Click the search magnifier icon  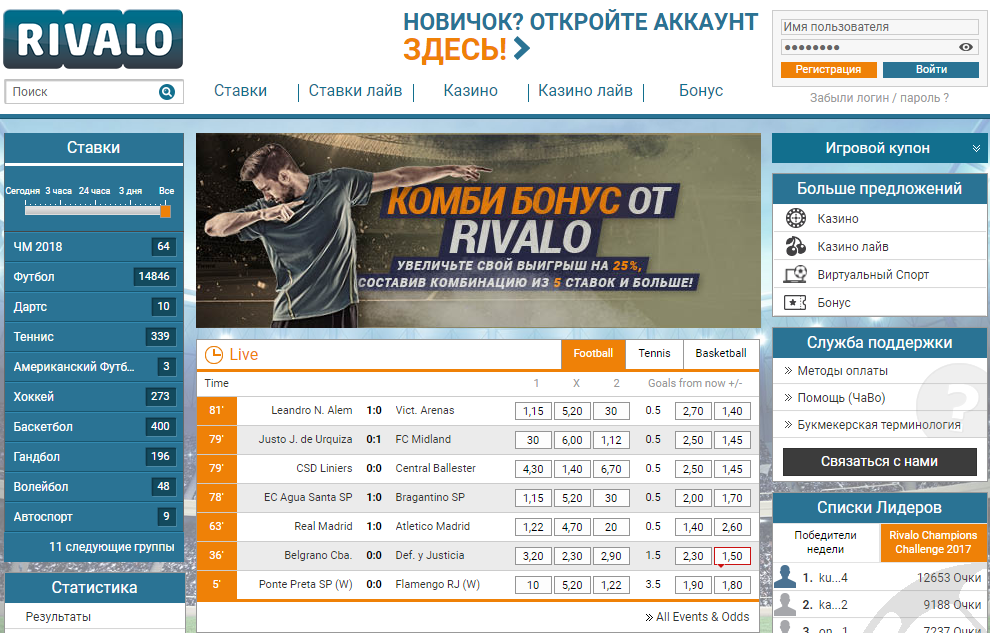167,92
